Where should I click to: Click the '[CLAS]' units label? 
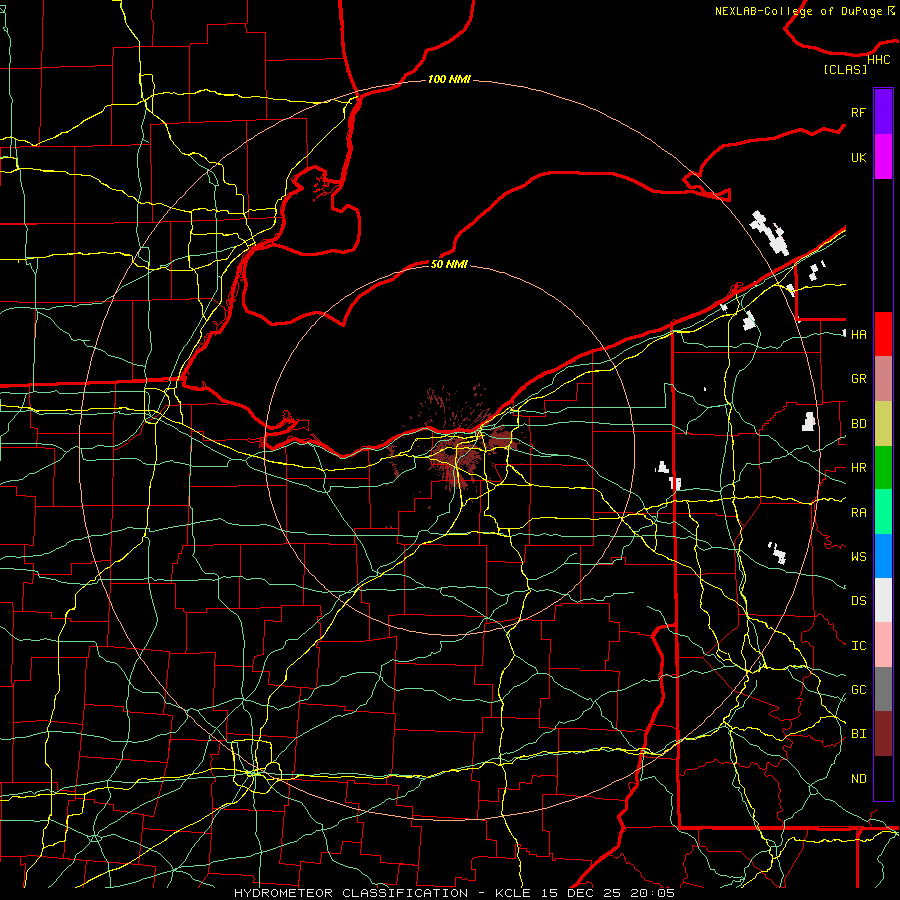pos(845,69)
